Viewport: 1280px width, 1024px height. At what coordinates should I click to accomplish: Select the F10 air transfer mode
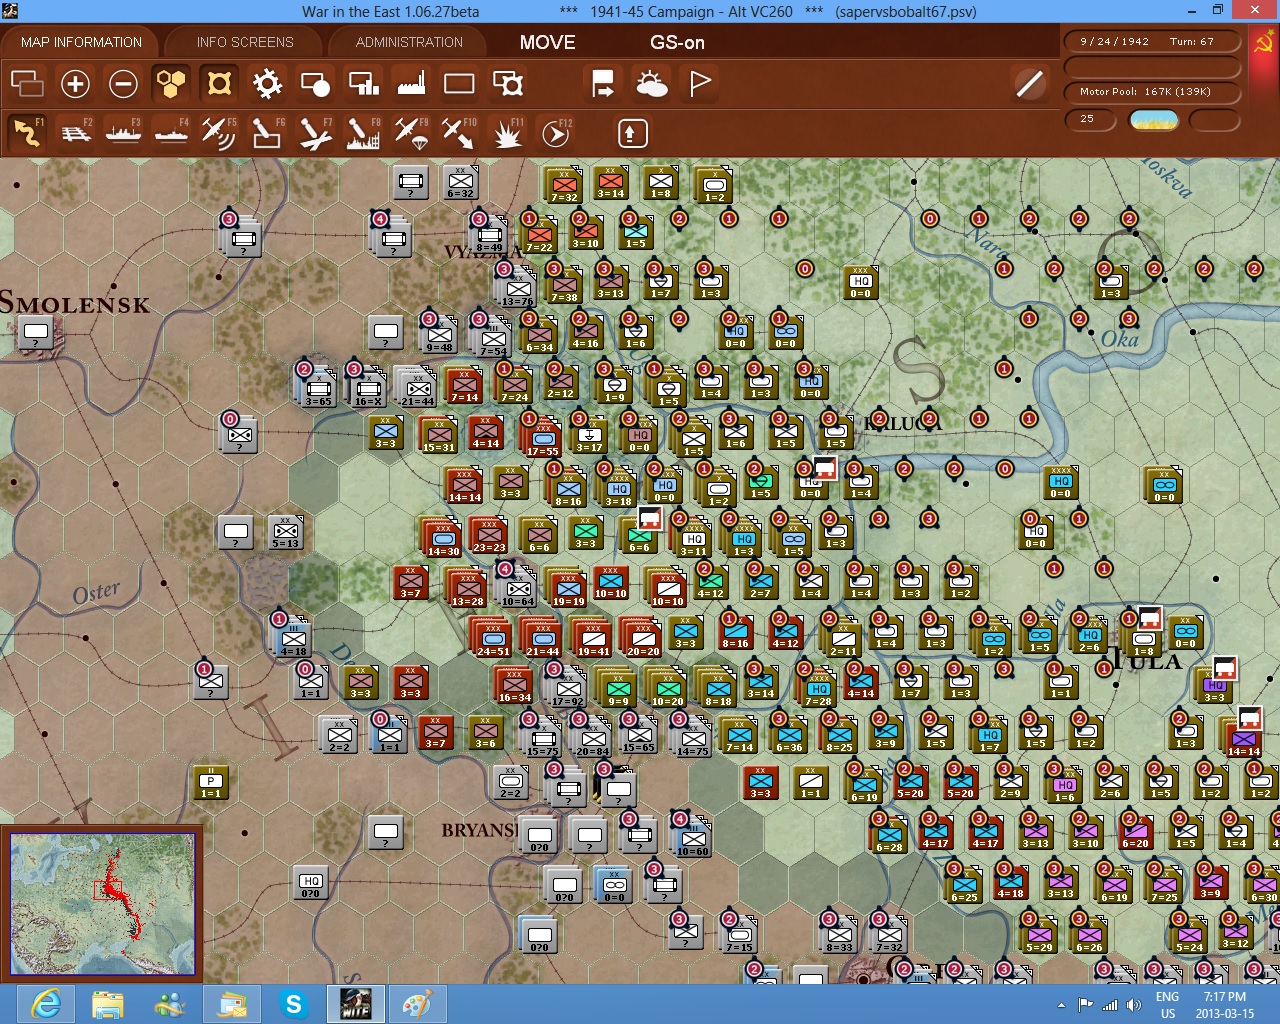459,133
